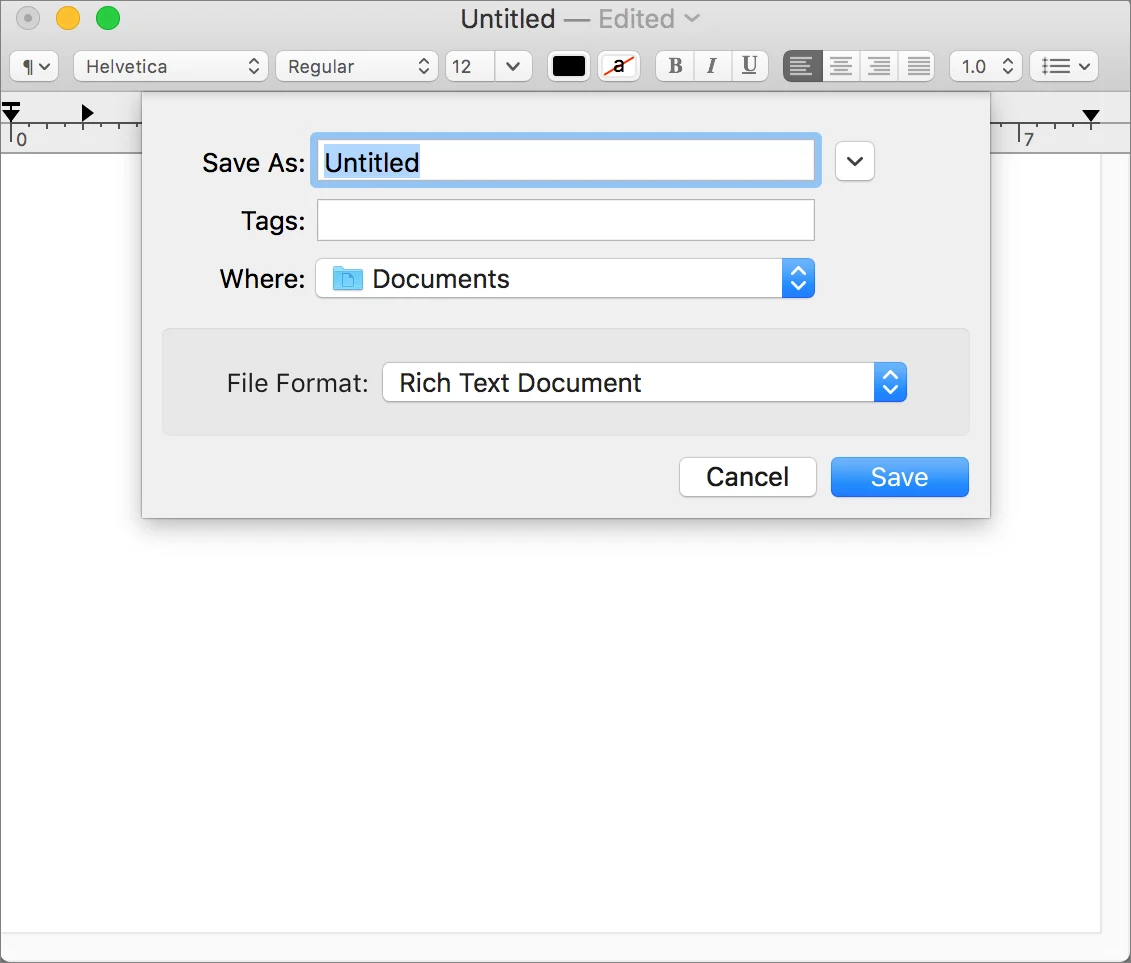Open the Where Documents location popup
Image resolution: width=1131 pixels, height=963 pixels.
click(566, 278)
